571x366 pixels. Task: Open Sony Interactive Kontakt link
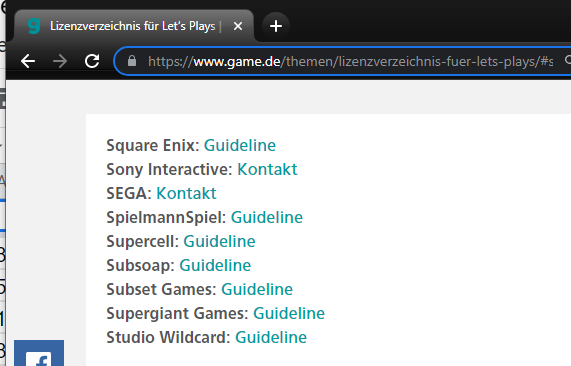(x=267, y=169)
